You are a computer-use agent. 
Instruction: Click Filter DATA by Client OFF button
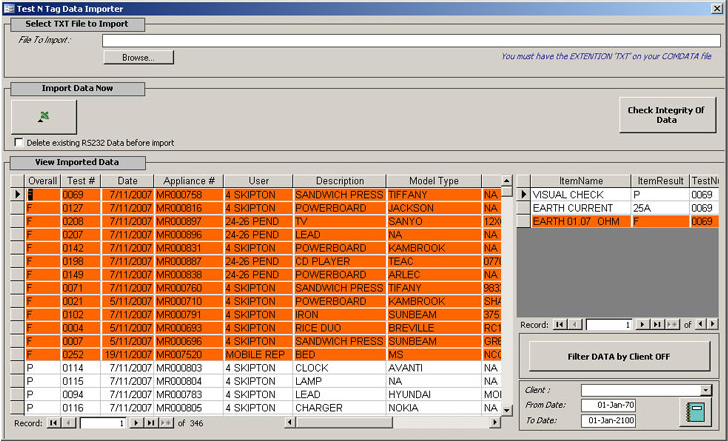click(x=619, y=357)
